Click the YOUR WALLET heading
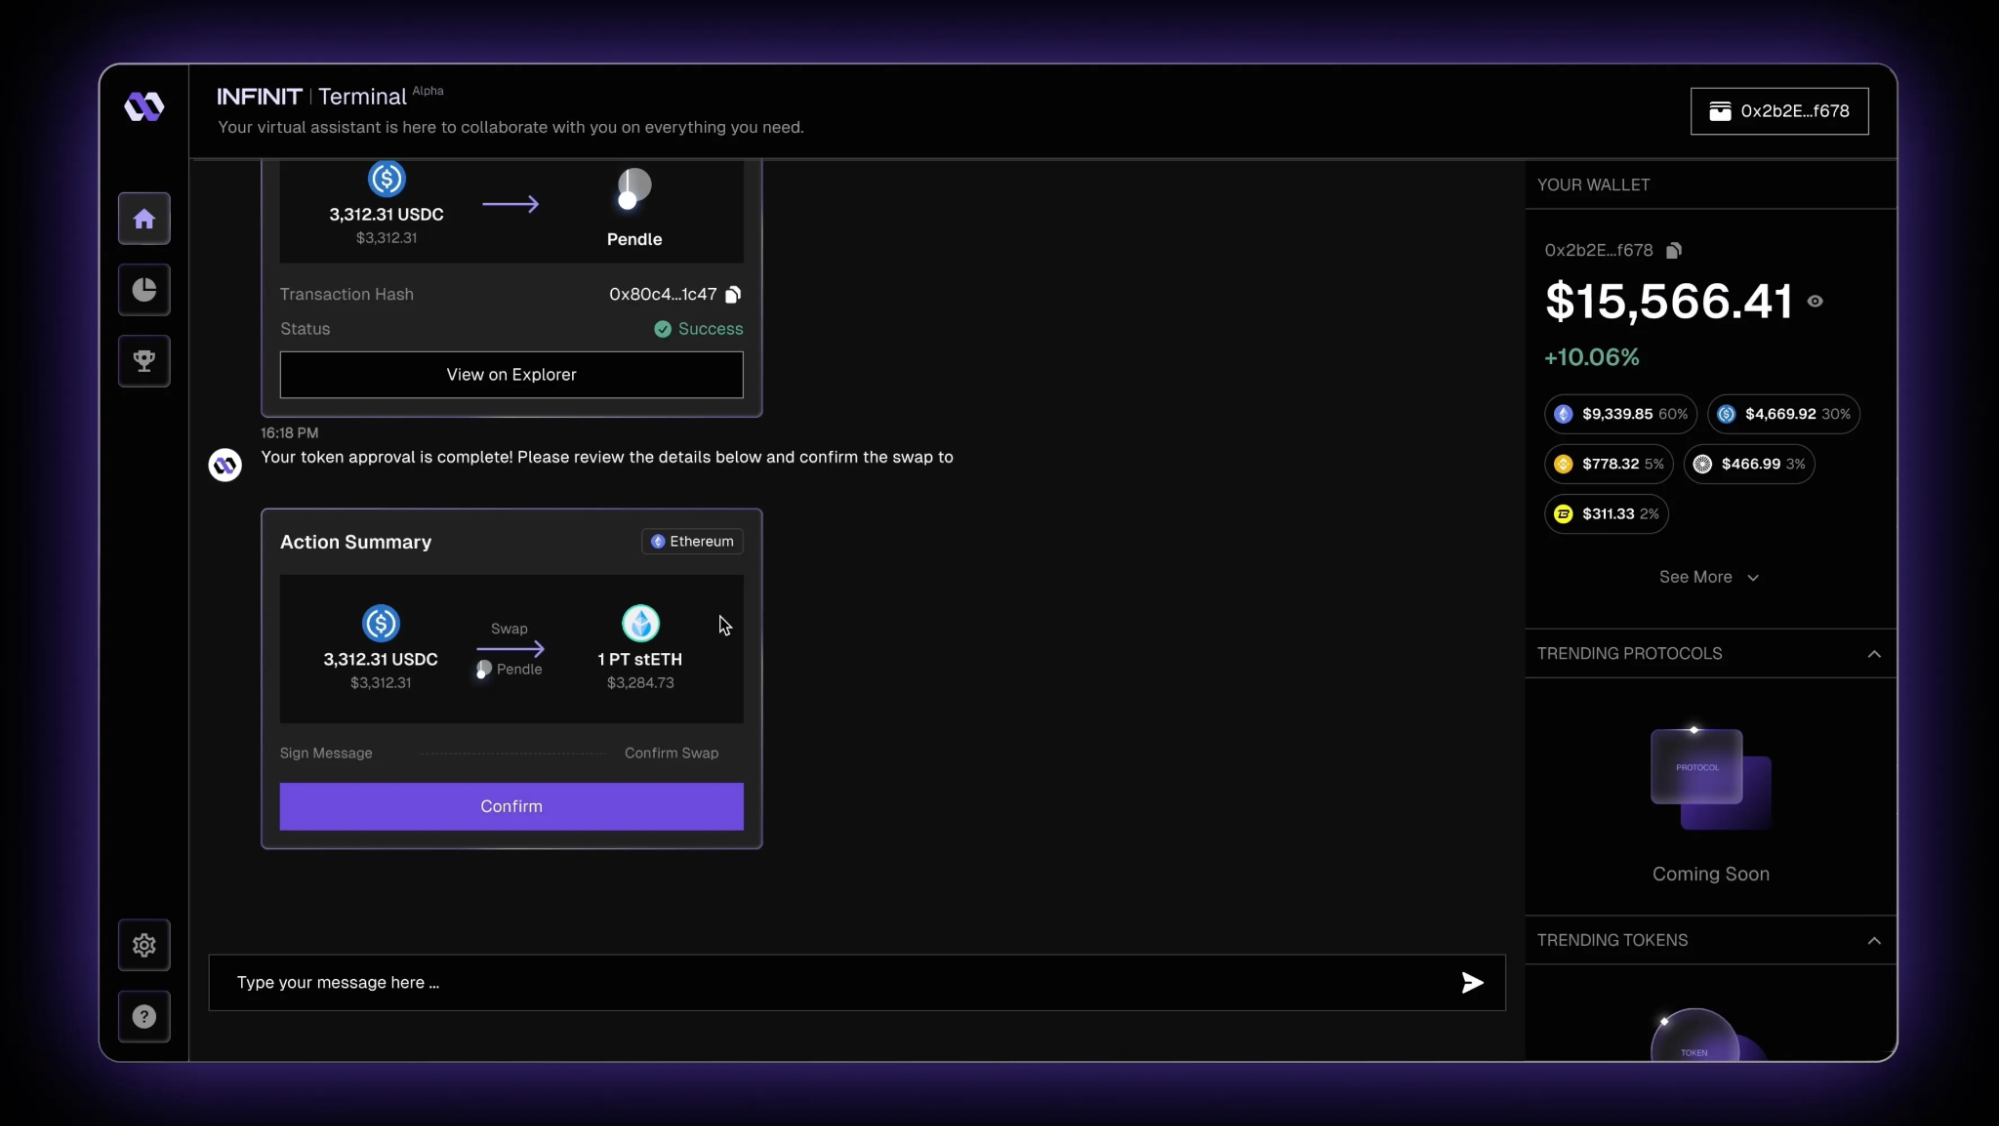Screen dimensions: 1999x1127 1593,185
